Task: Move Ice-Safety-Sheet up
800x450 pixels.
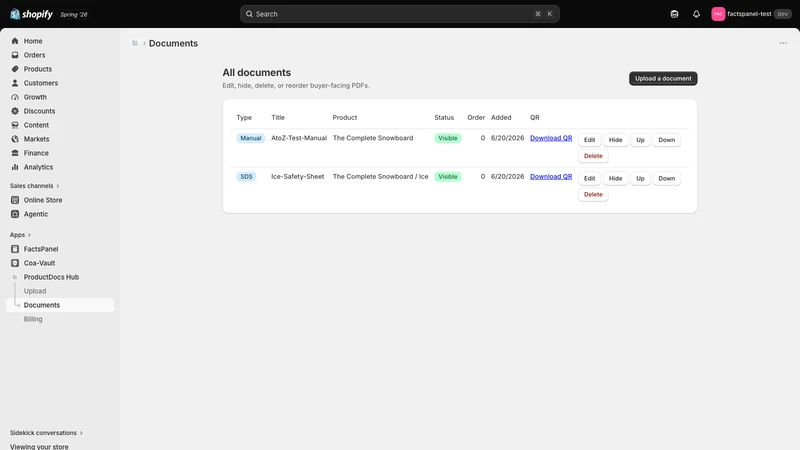Action: [640, 179]
